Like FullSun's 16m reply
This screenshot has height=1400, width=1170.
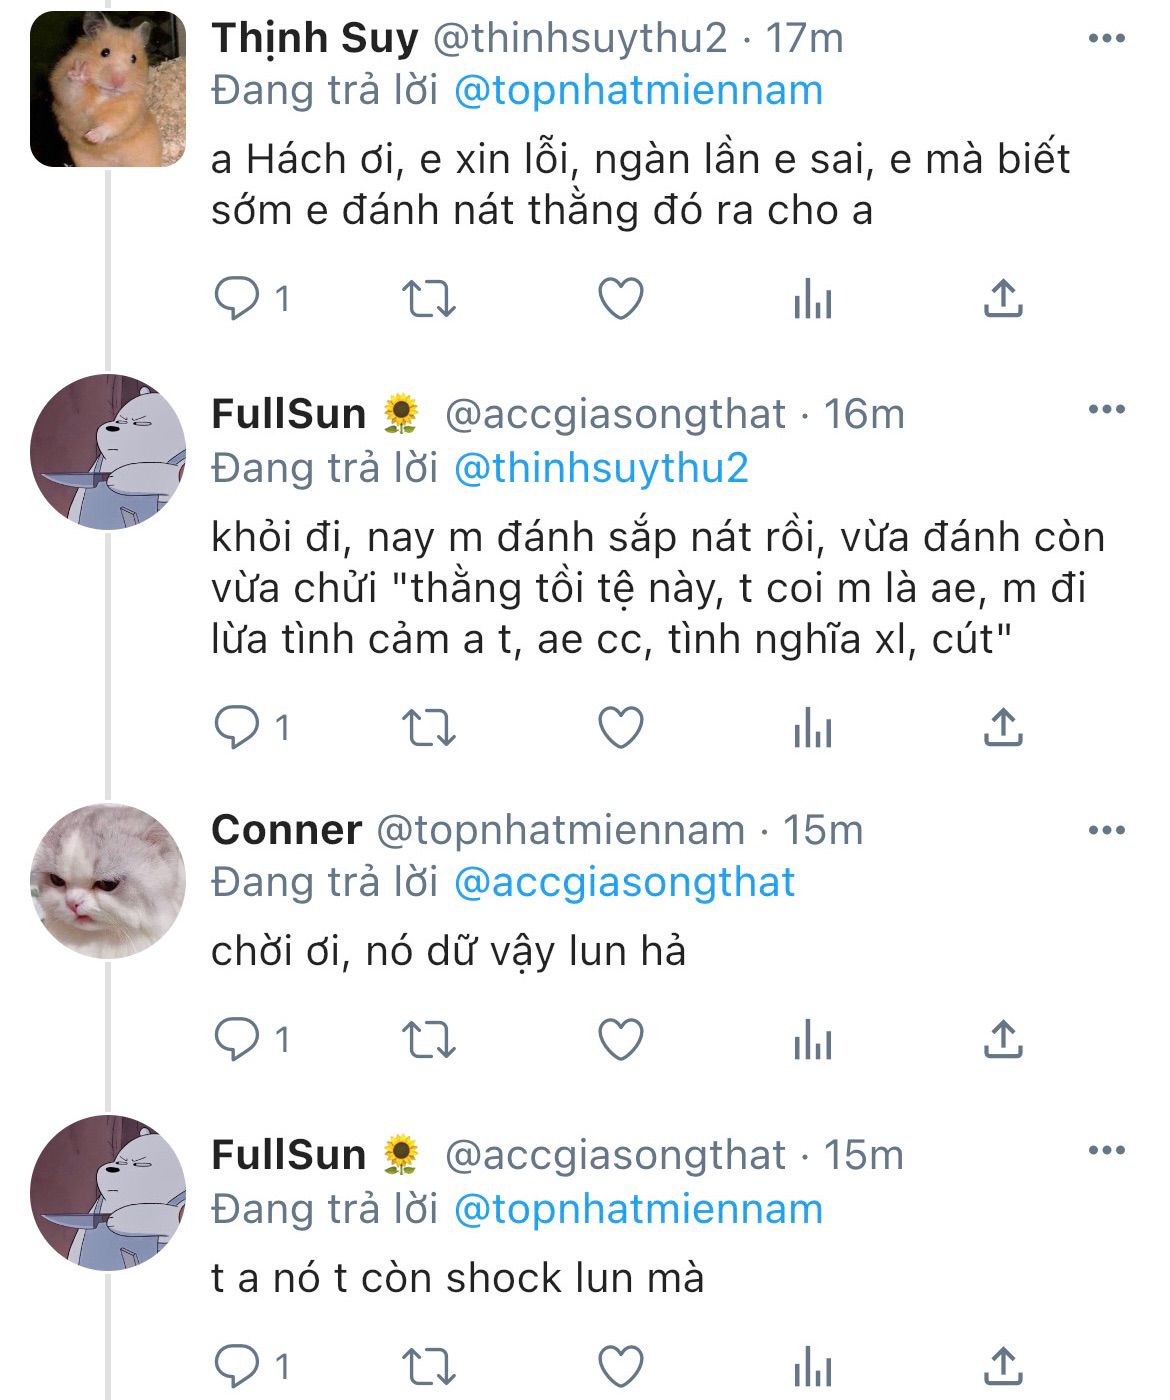pos(620,727)
